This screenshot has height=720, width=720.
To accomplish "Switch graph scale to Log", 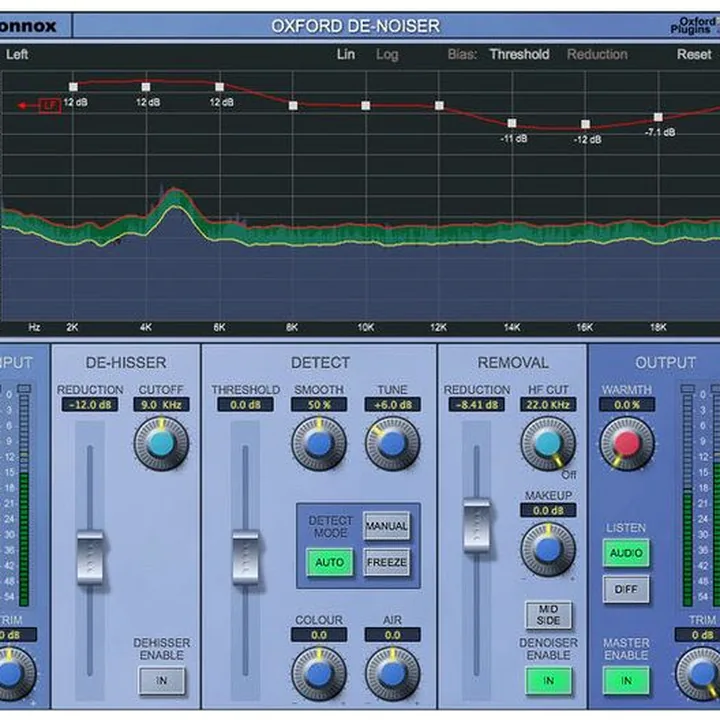I will (387, 55).
